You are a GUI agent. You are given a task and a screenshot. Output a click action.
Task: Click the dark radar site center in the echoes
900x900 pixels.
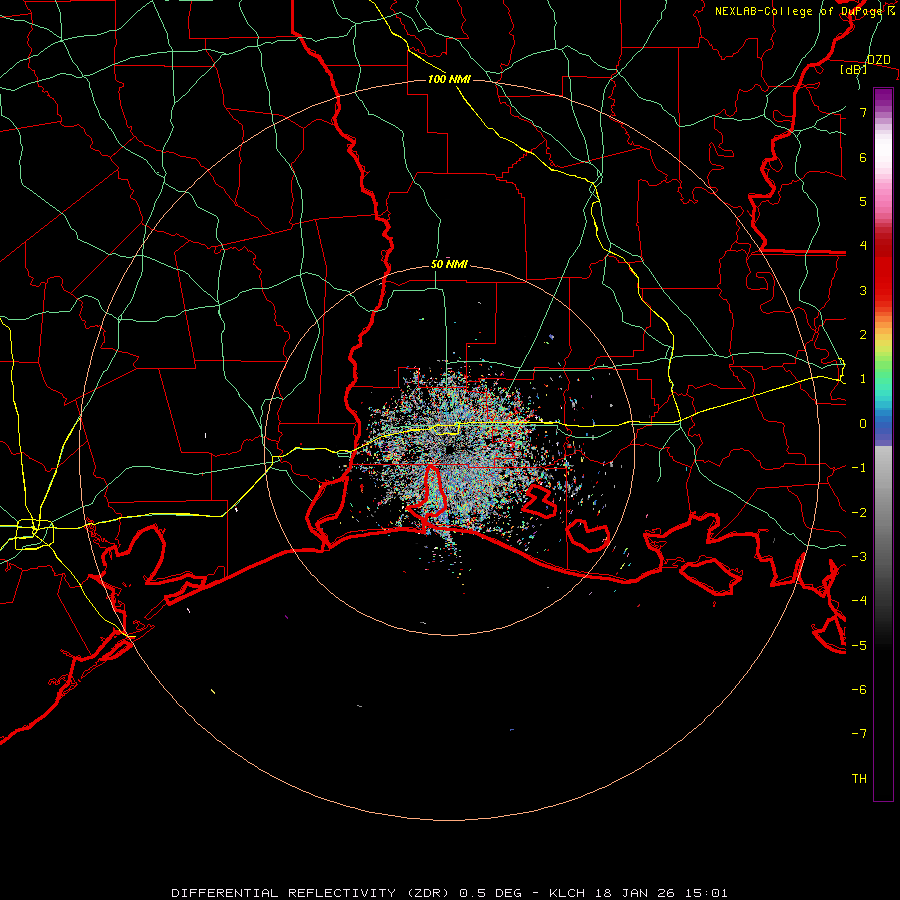pyautogui.click(x=449, y=451)
